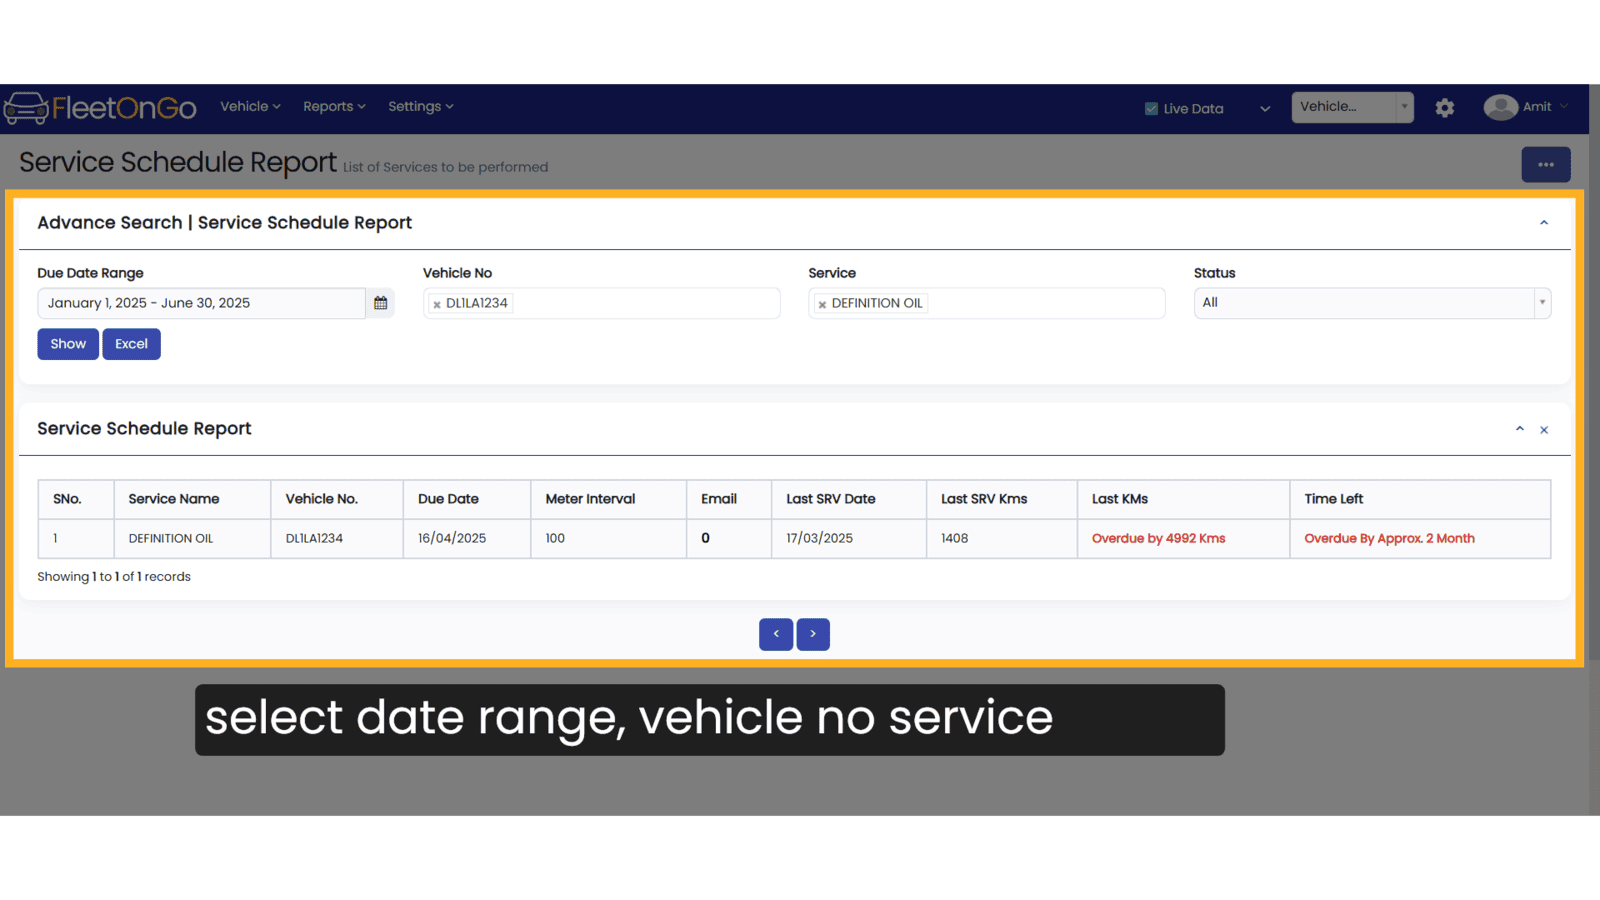This screenshot has height=900, width=1600.
Task: Sort by Vehicle No. column header
Action: 337,499
